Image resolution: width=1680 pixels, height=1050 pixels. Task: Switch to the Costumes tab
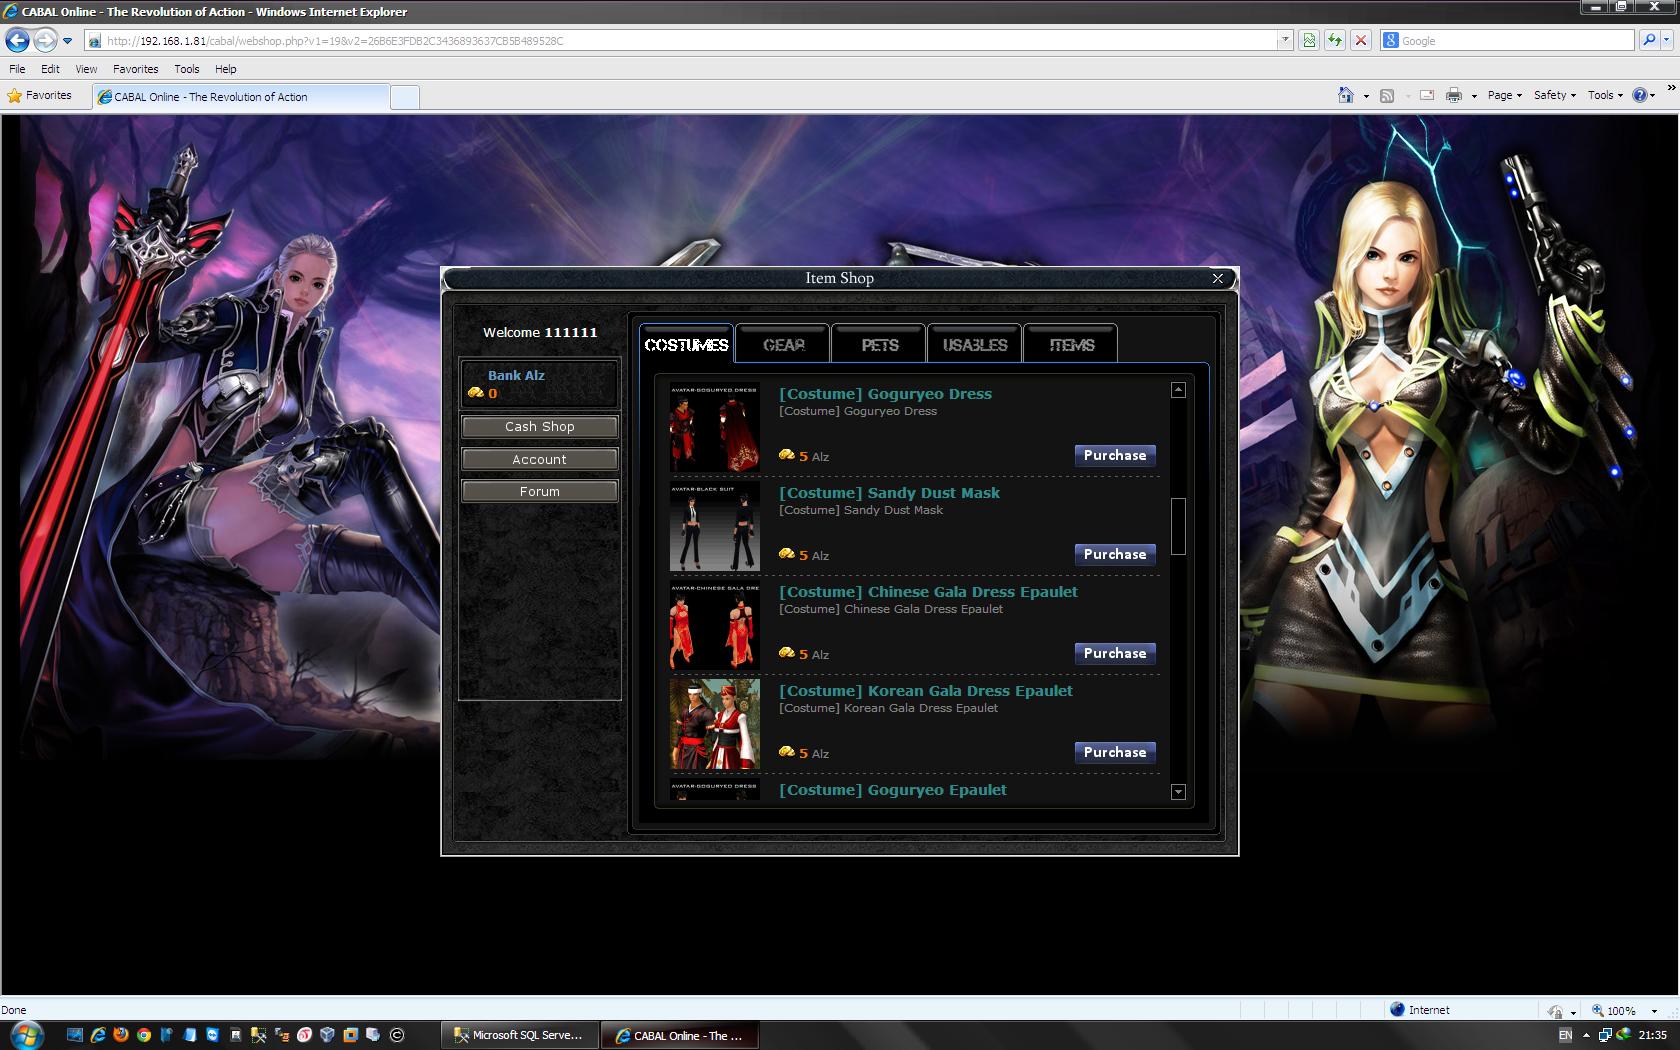(686, 344)
